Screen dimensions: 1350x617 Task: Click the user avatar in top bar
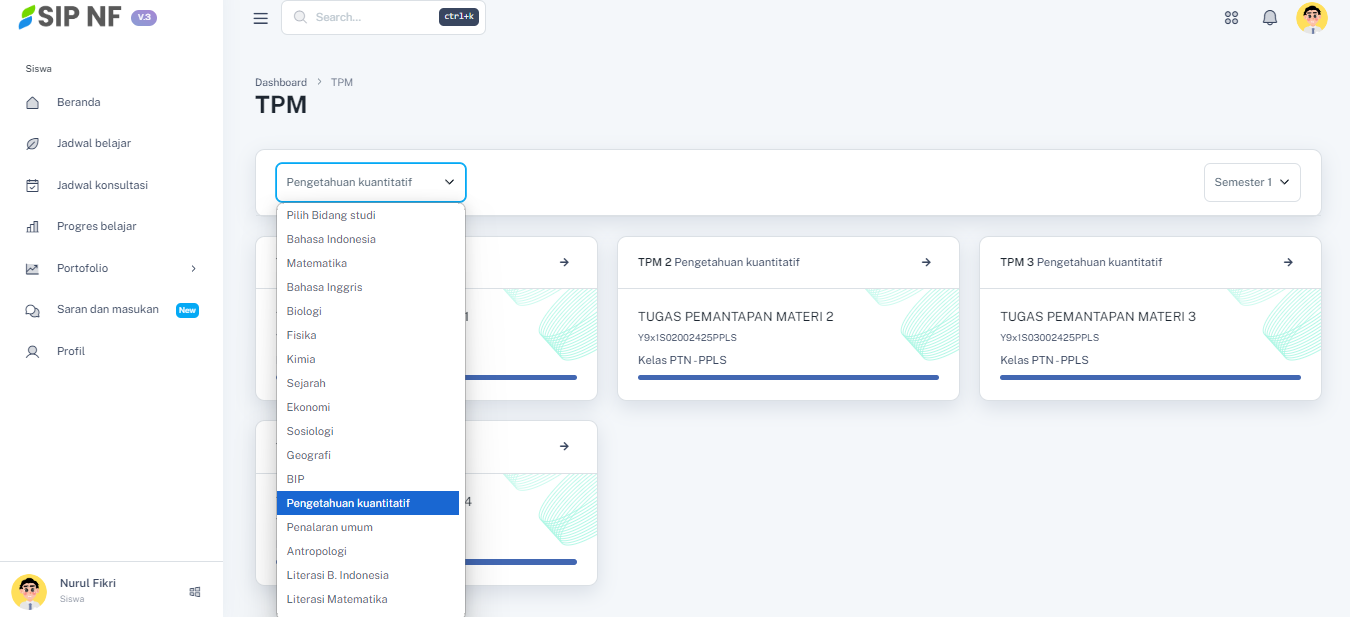tap(1311, 18)
